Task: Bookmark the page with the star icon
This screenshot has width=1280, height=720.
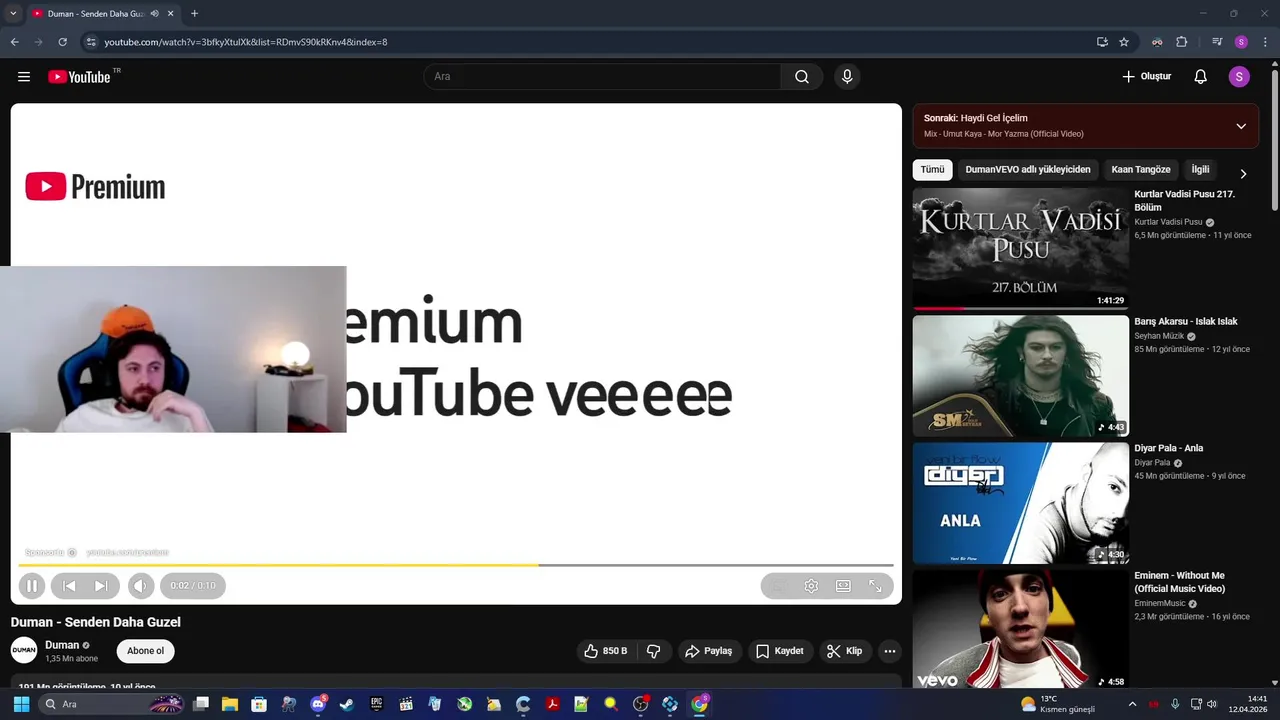Action: click(x=1124, y=42)
